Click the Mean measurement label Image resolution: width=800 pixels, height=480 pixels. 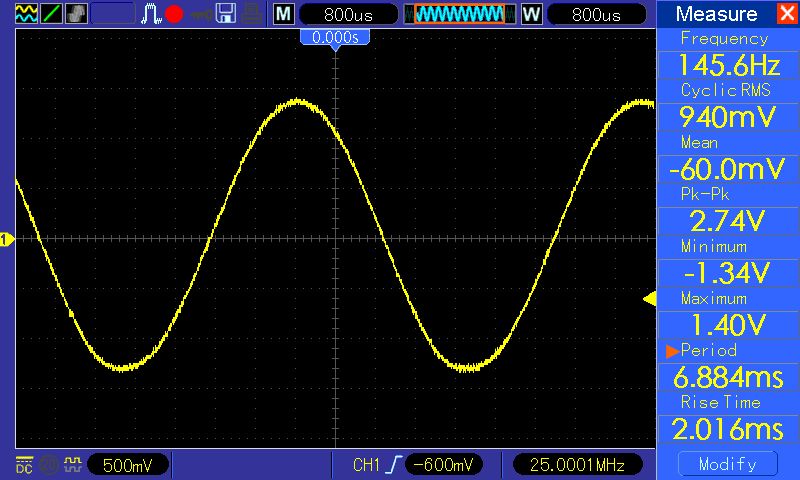click(699, 142)
